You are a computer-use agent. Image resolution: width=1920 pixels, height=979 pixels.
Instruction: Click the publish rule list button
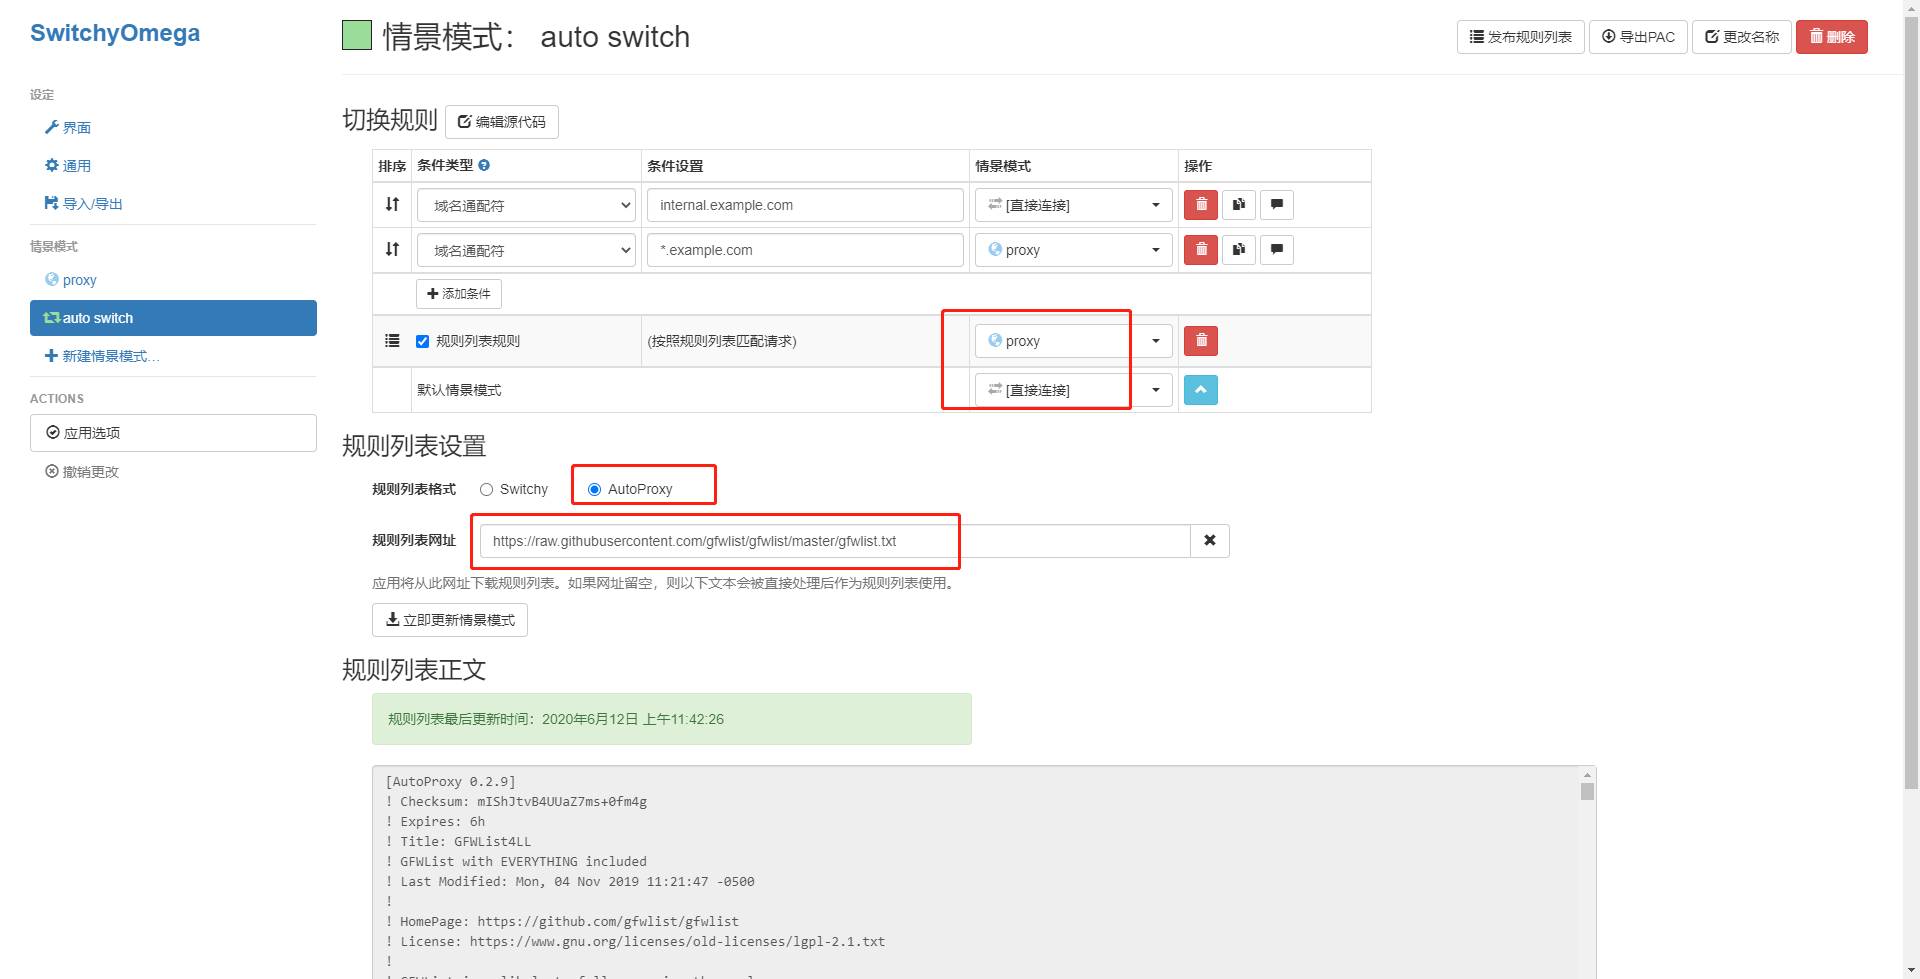1520,37
